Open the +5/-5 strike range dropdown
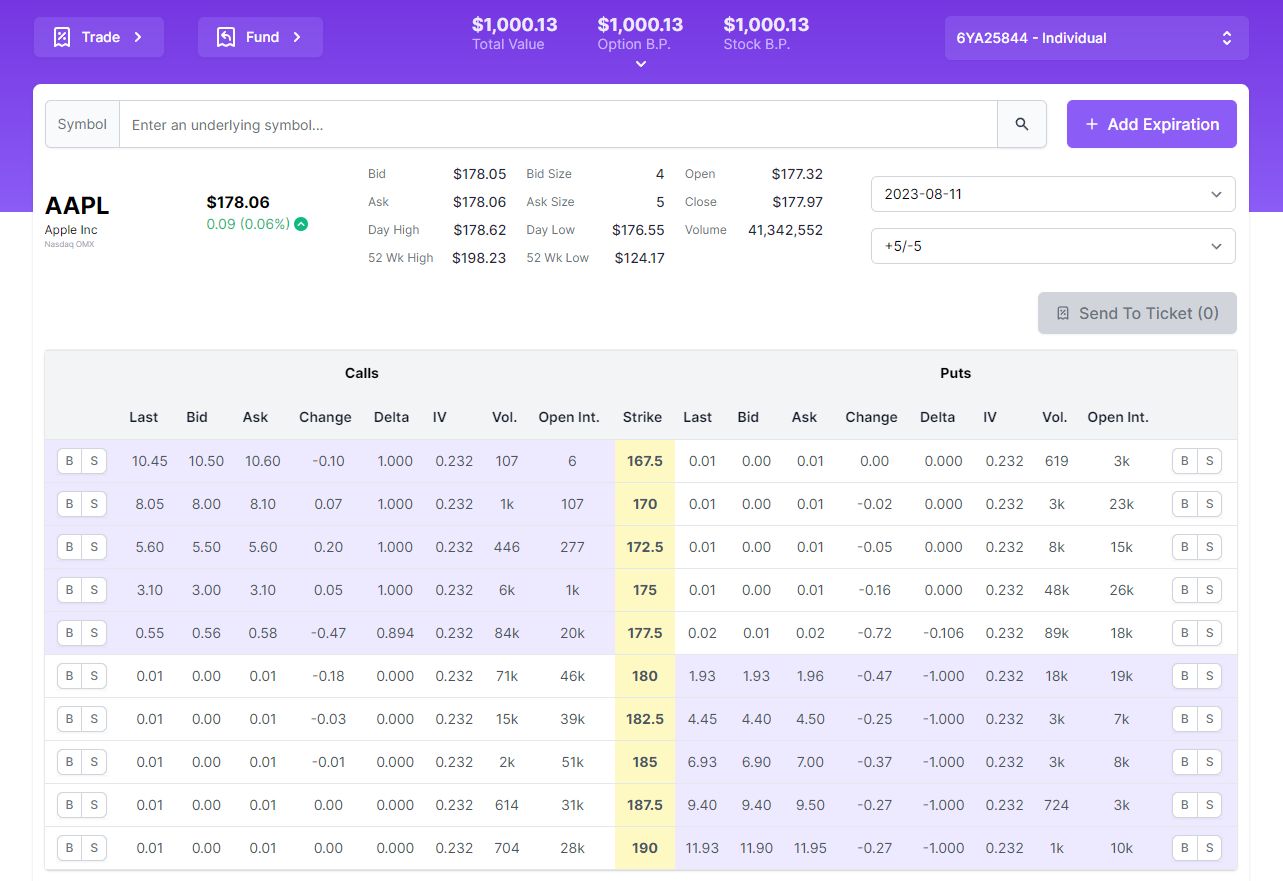 (1052, 246)
